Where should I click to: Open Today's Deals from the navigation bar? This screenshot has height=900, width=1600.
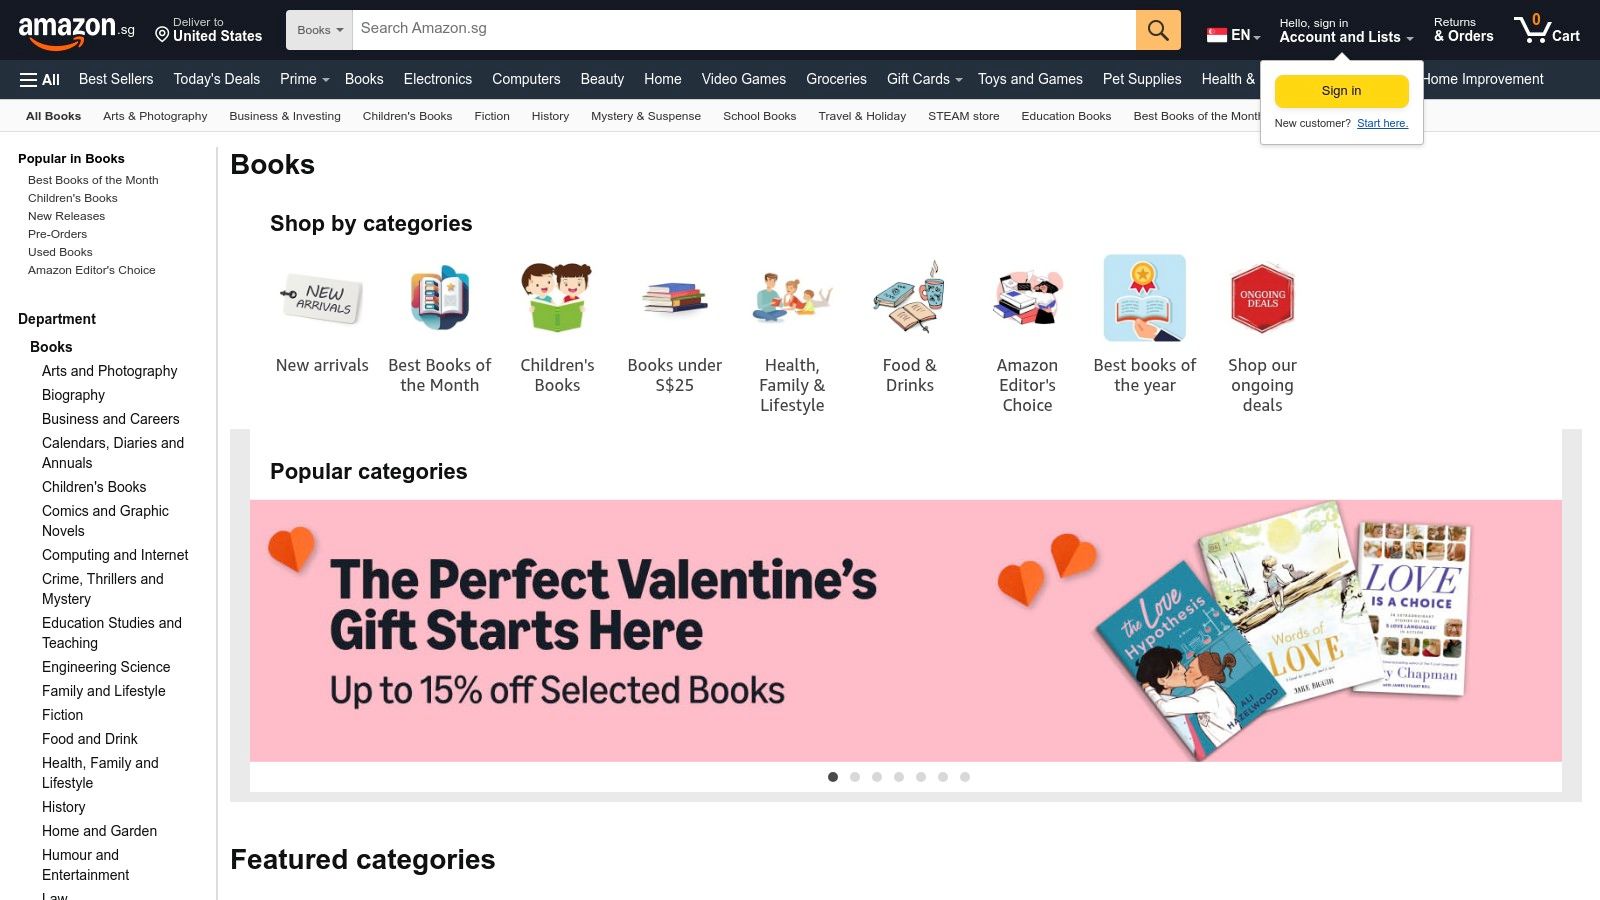(x=216, y=79)
